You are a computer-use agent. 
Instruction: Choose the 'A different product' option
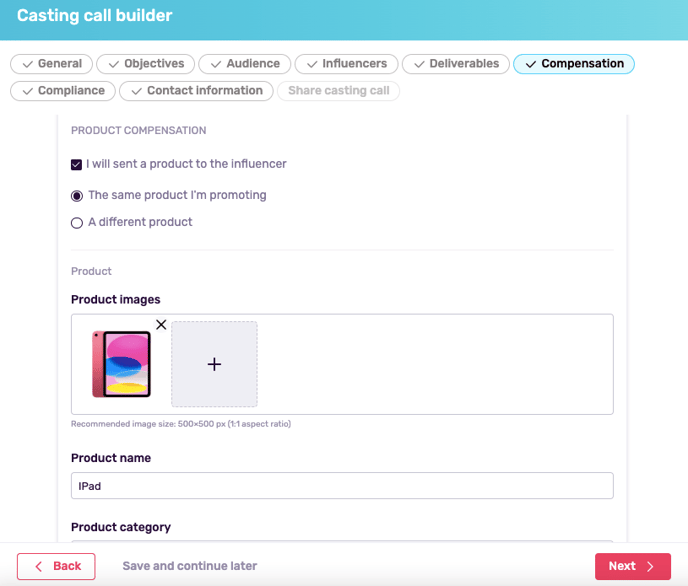point(77,223)
